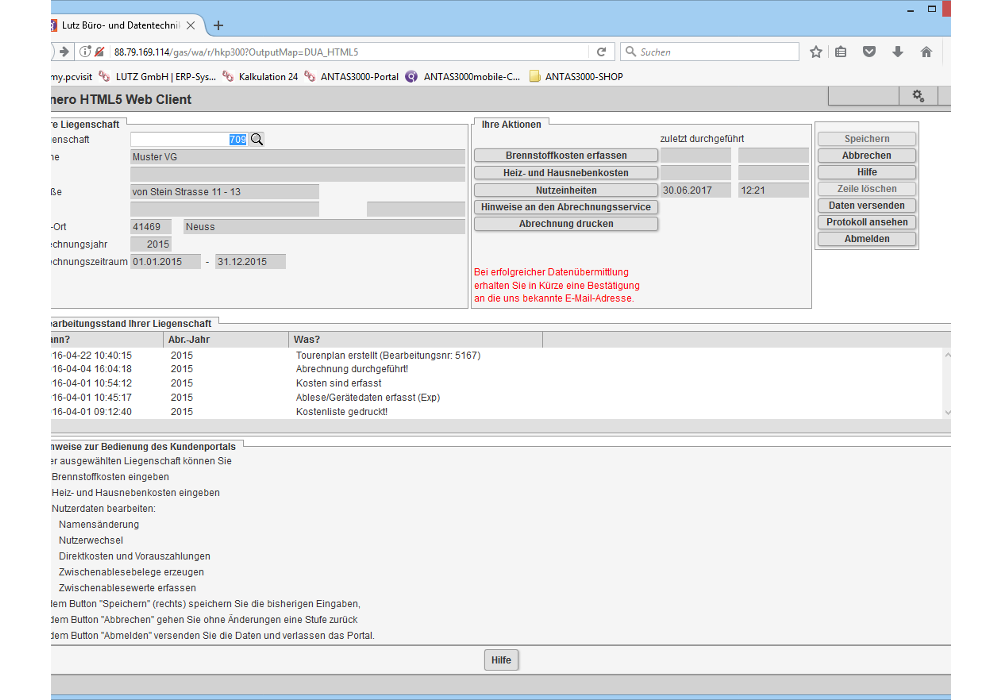Click the Brennstoffkosten erfassen button
Viewport: 1000px width, 700px height.
[566, 156]
